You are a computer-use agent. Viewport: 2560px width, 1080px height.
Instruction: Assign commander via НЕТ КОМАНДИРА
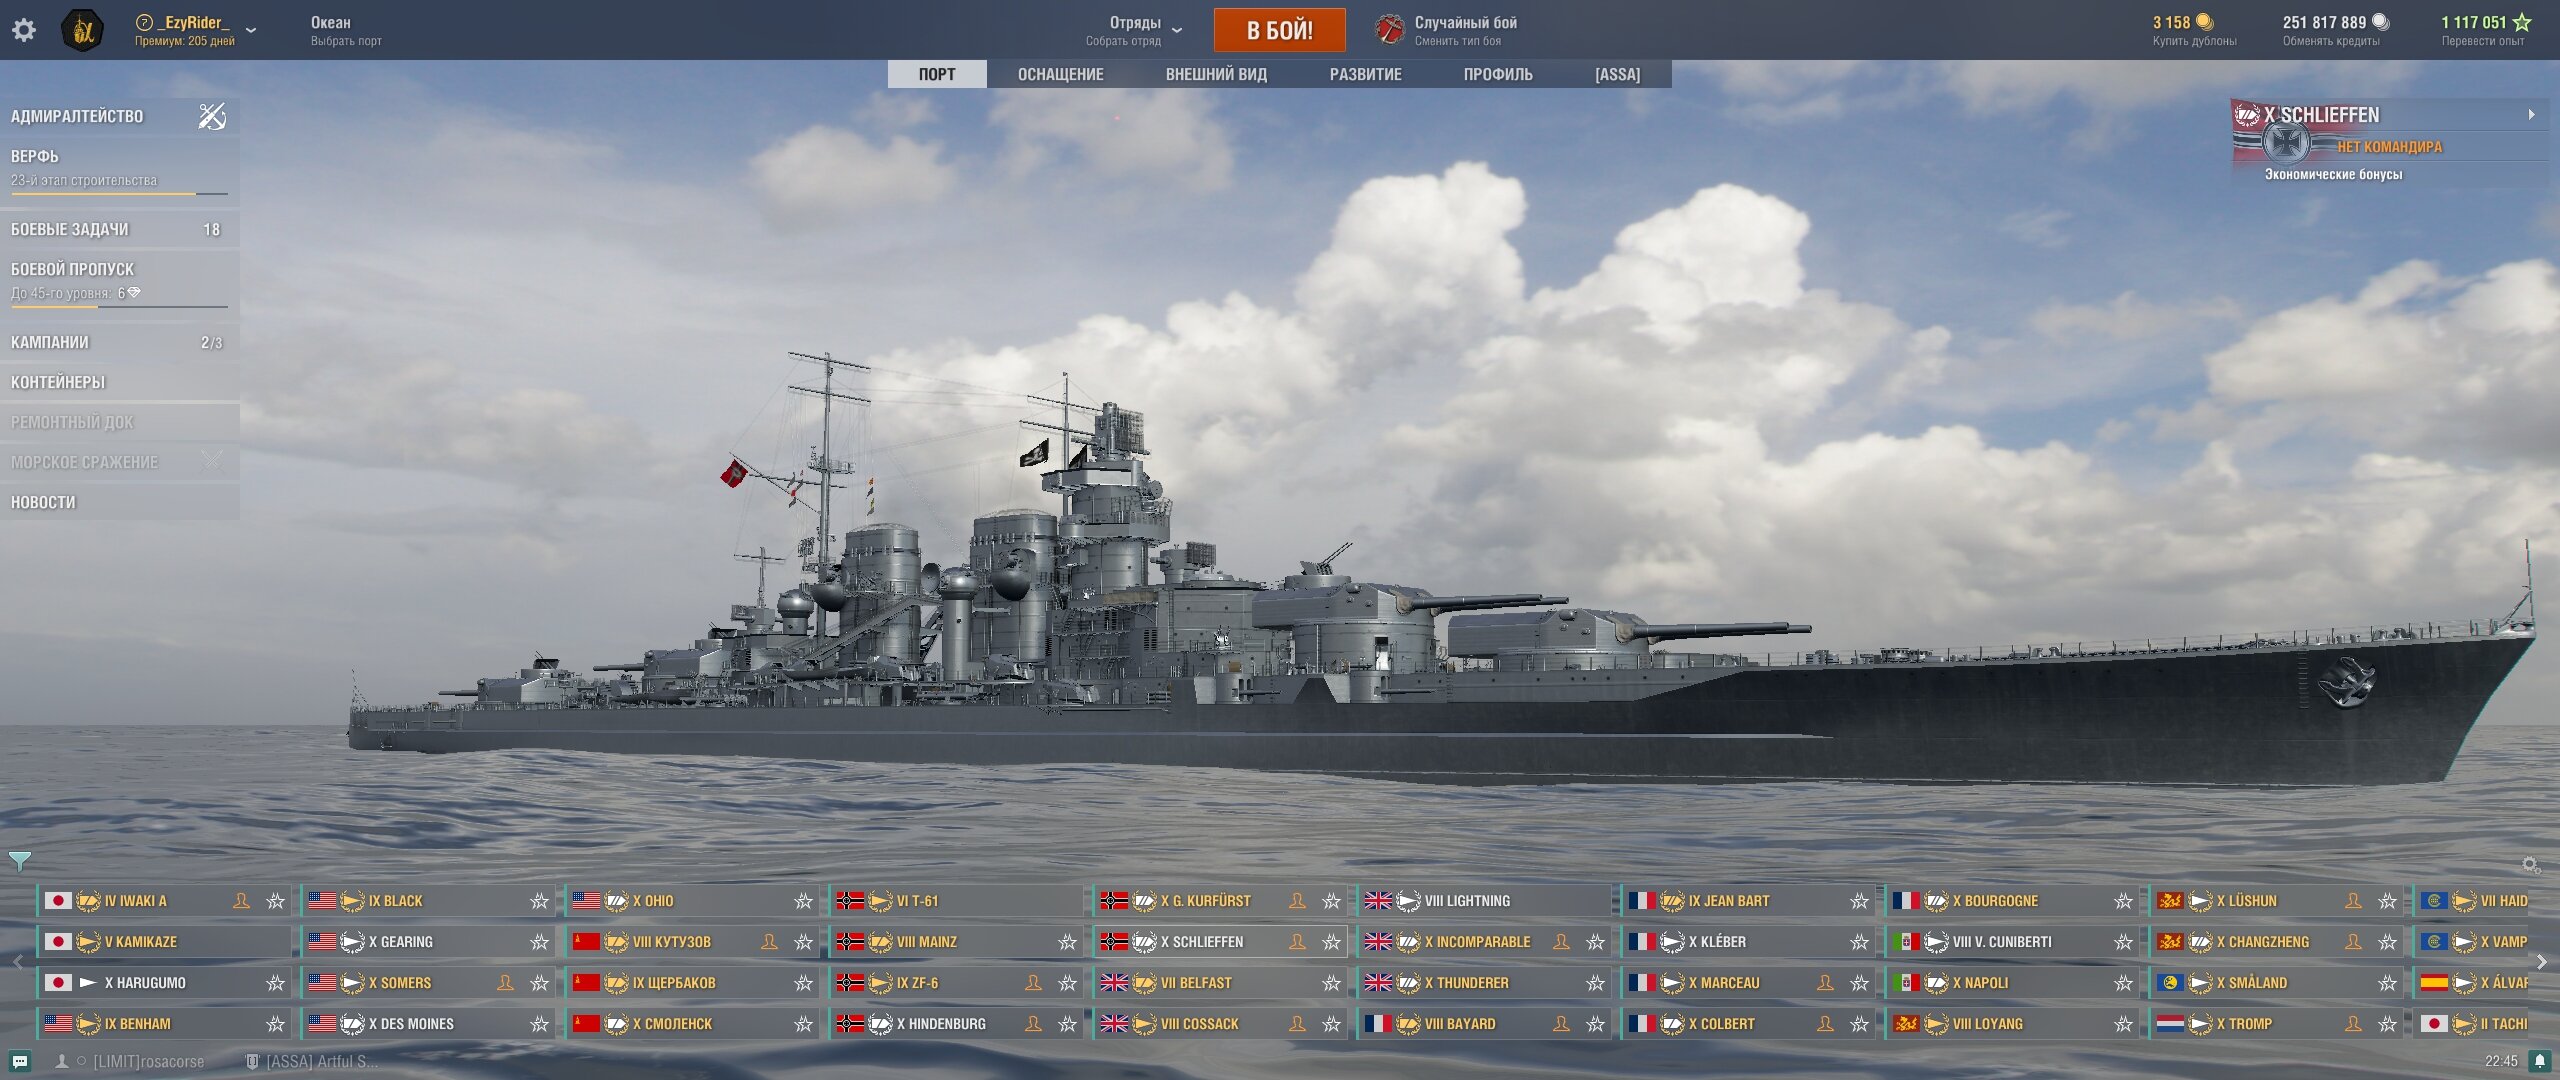coord(2388,147)
